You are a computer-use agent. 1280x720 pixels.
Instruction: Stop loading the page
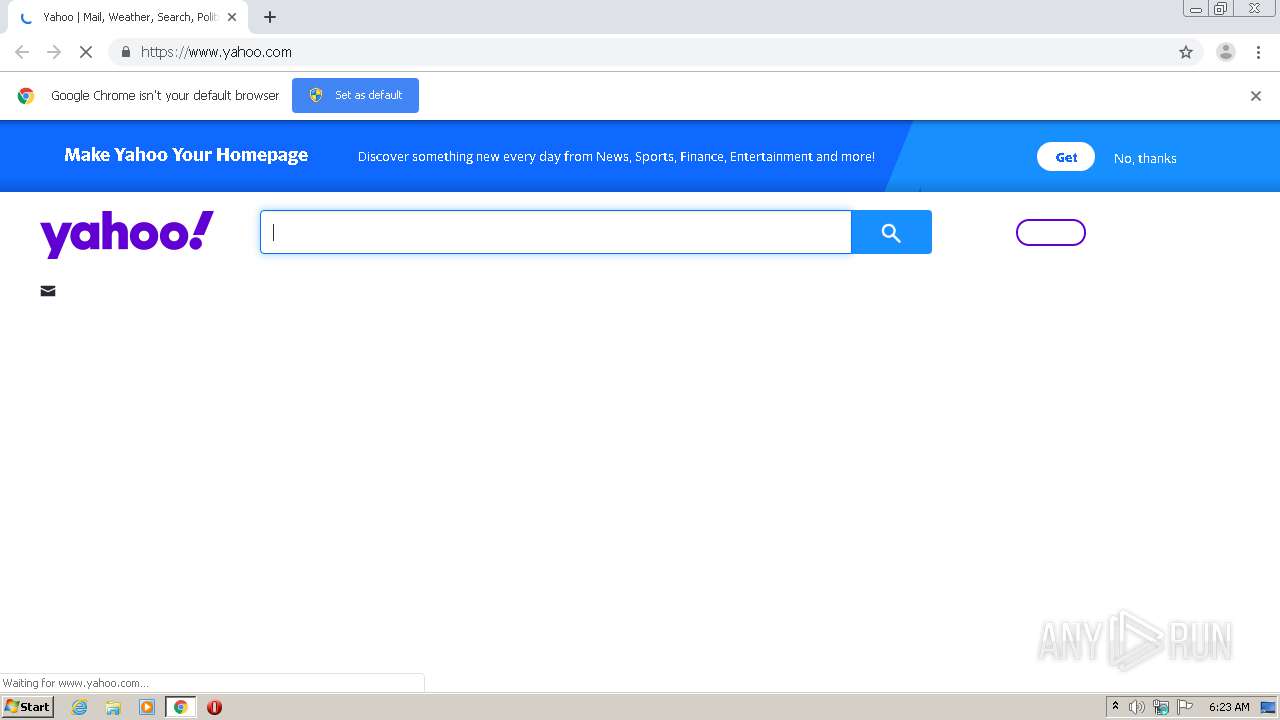pyautogui.click(x=86, y=52)
